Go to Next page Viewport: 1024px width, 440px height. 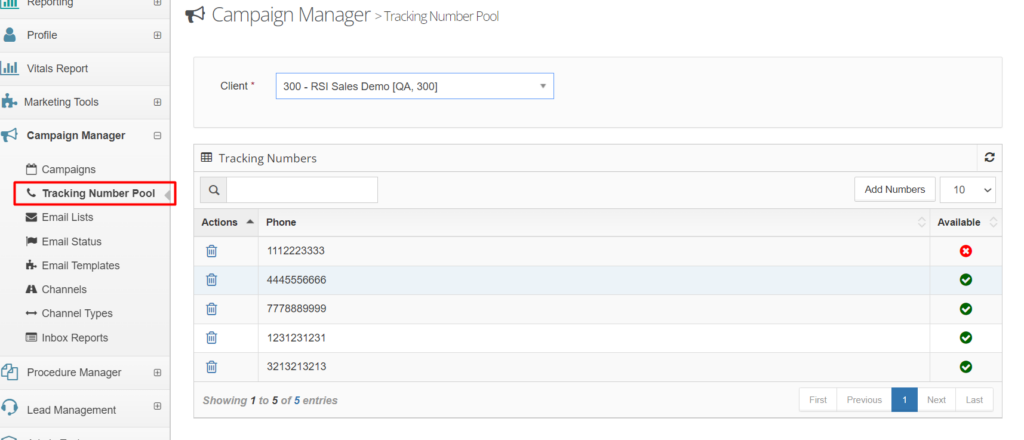pyautogui.click(x=936, y=400)
